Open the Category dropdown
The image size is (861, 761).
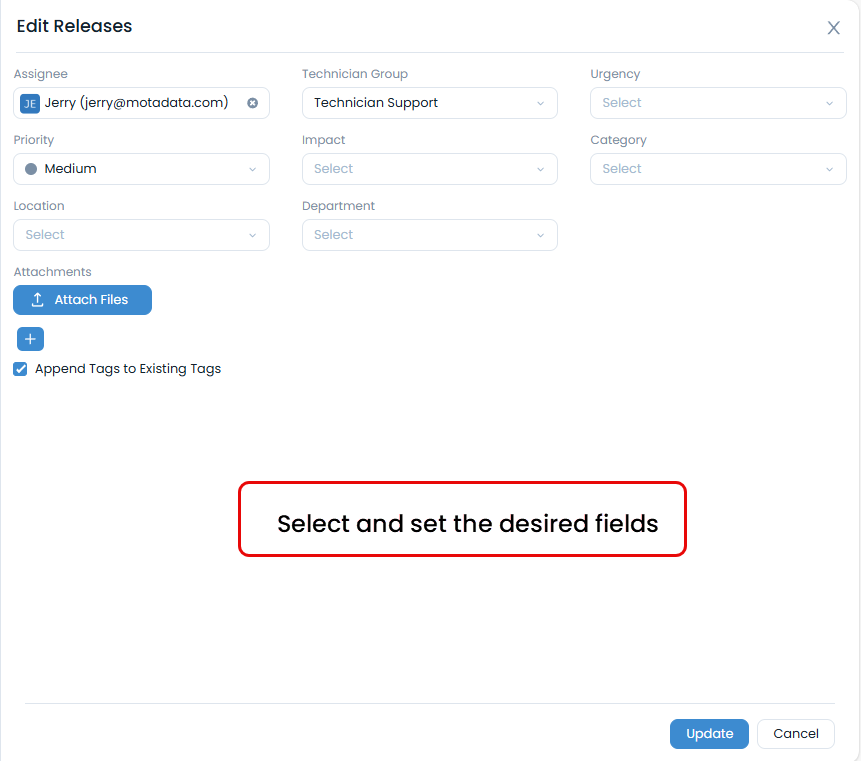[x=717, y=169]
